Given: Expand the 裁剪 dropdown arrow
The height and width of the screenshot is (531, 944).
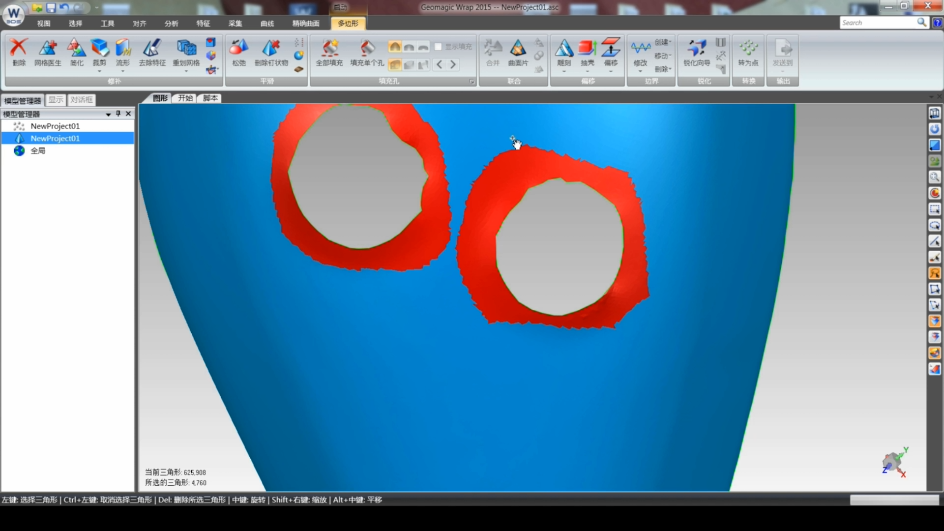Looking at the screenshot, I should click(99, 72).
